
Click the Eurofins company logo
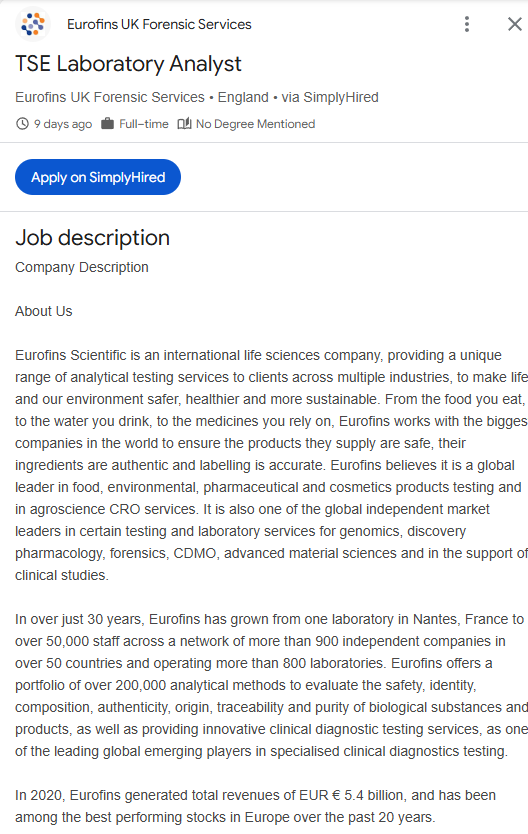[x=33, y=24]
